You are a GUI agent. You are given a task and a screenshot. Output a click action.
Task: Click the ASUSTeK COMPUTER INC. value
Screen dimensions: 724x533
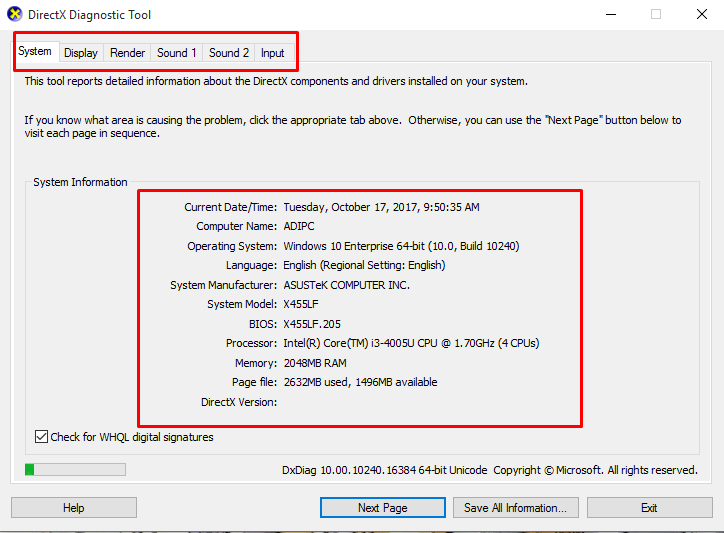pyautogui.click(x=346, y=285)
